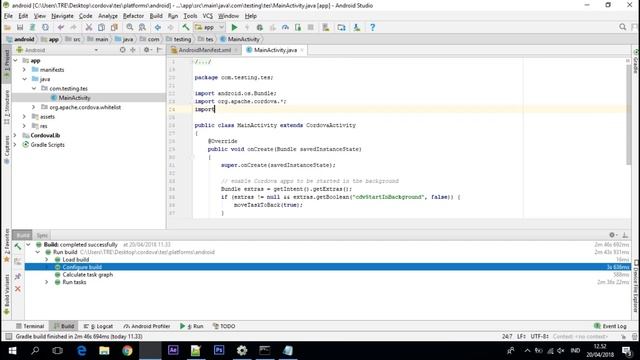Open the Gradle side panel
Screen dimensions: 640x360
[x=636, y=62]
